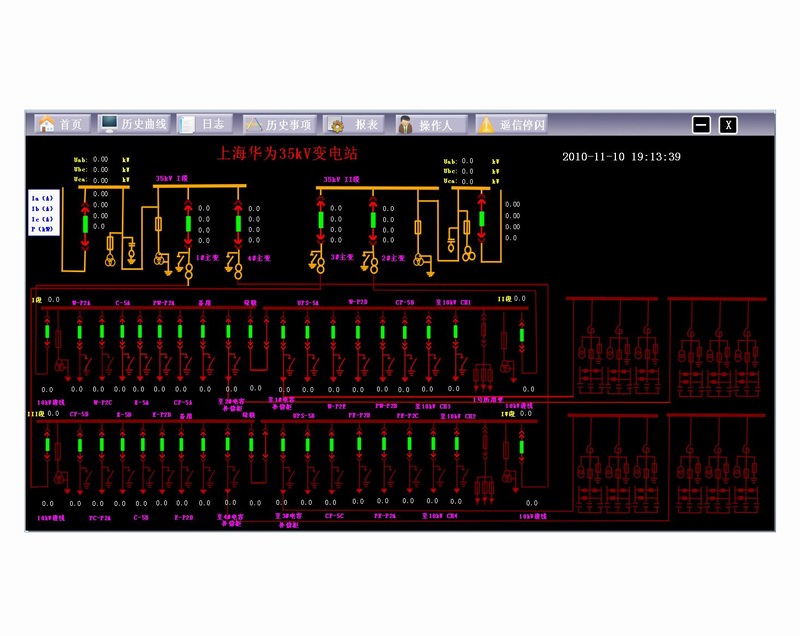Toggle the W-P2A feeder breaker
The height and width of the screenshot is (636, 800).
(80, 332)
